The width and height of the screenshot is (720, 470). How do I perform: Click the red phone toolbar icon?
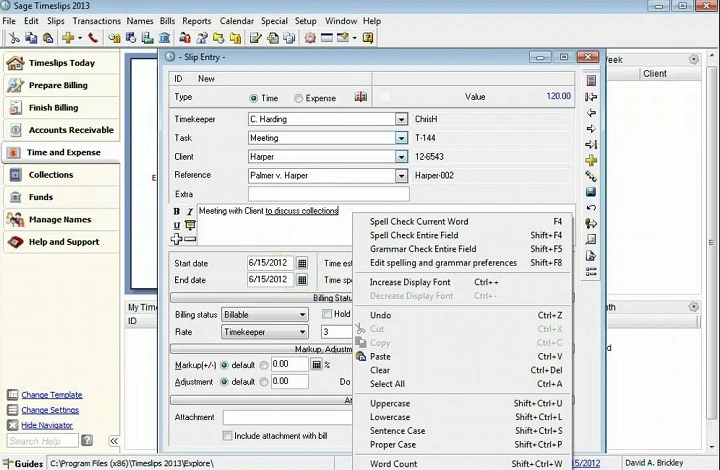pyautogui.click(x=93, y=38)
